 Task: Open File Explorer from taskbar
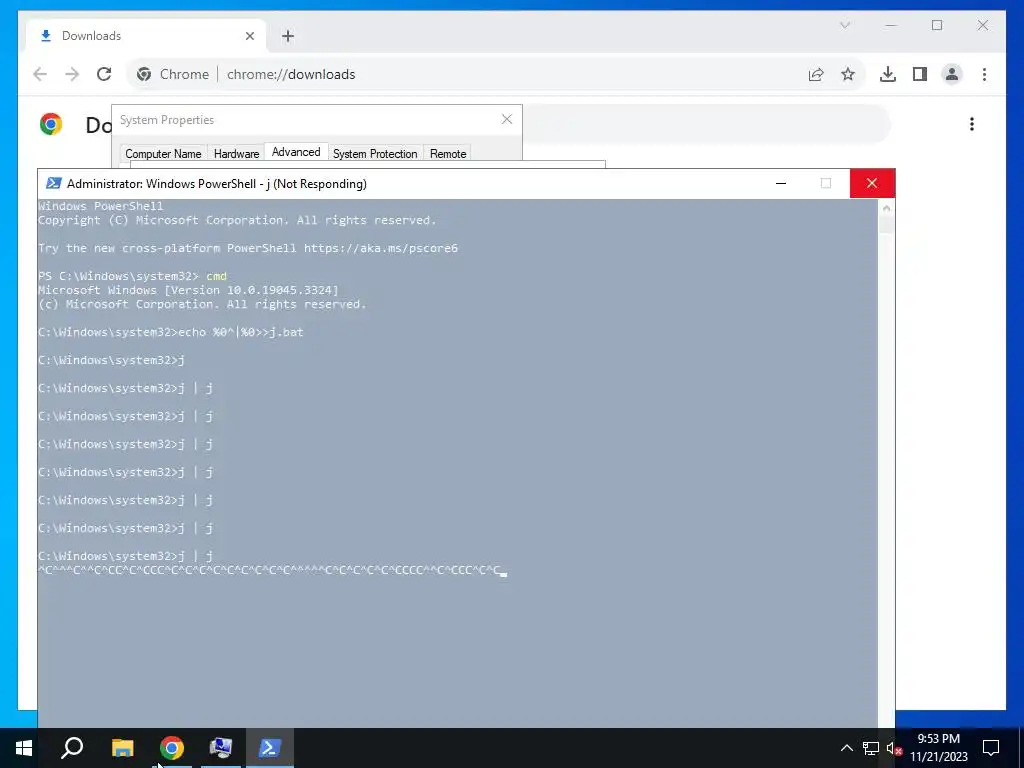pyautogui.click(x=122, y=748)
